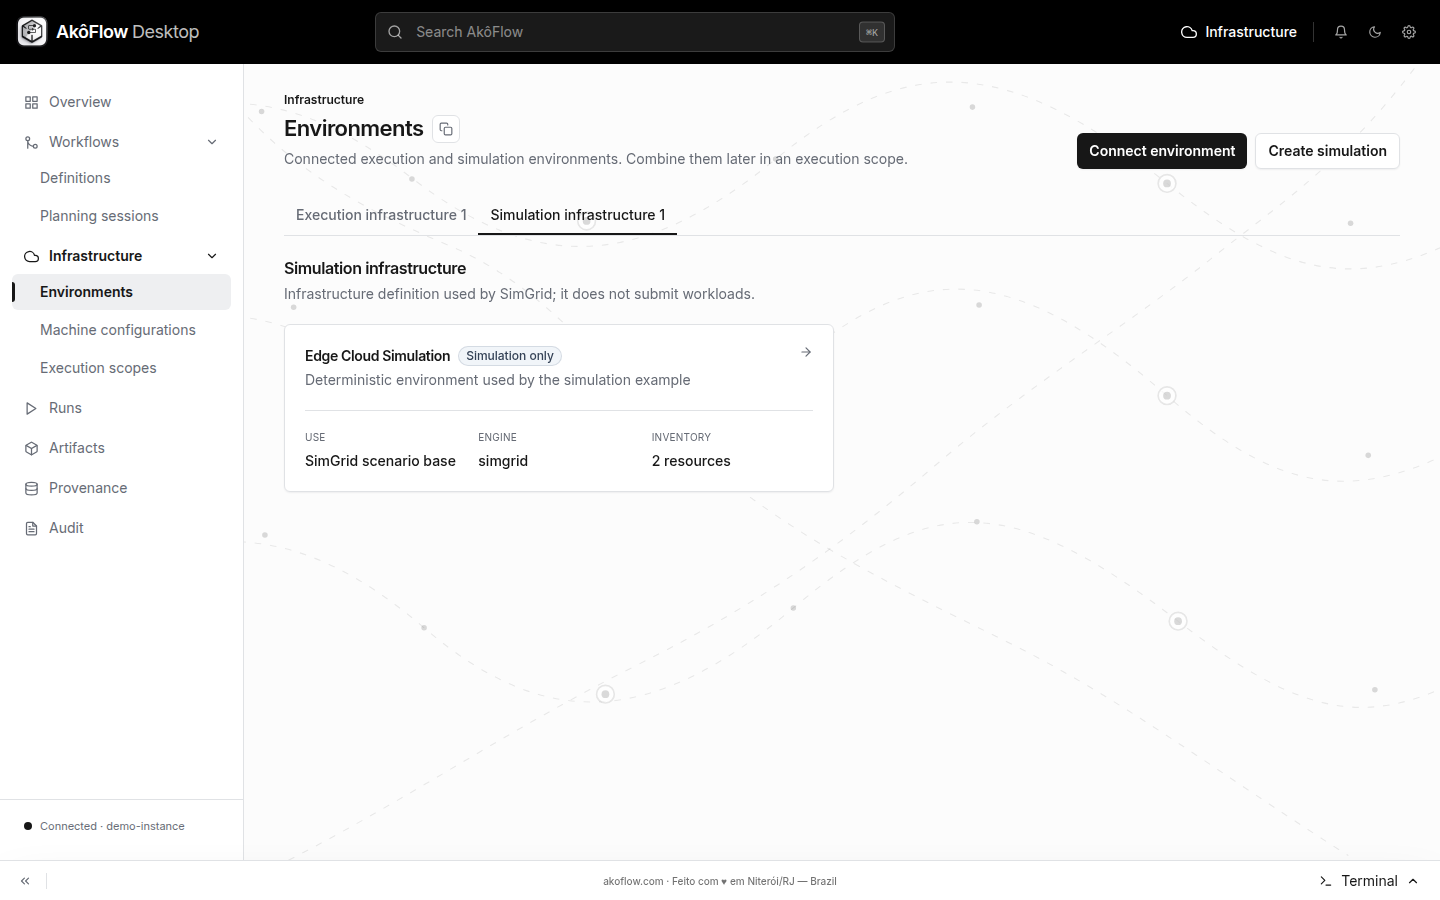
Task: Switch to Execution infrastructure tab
Action: tap(381, 215)
